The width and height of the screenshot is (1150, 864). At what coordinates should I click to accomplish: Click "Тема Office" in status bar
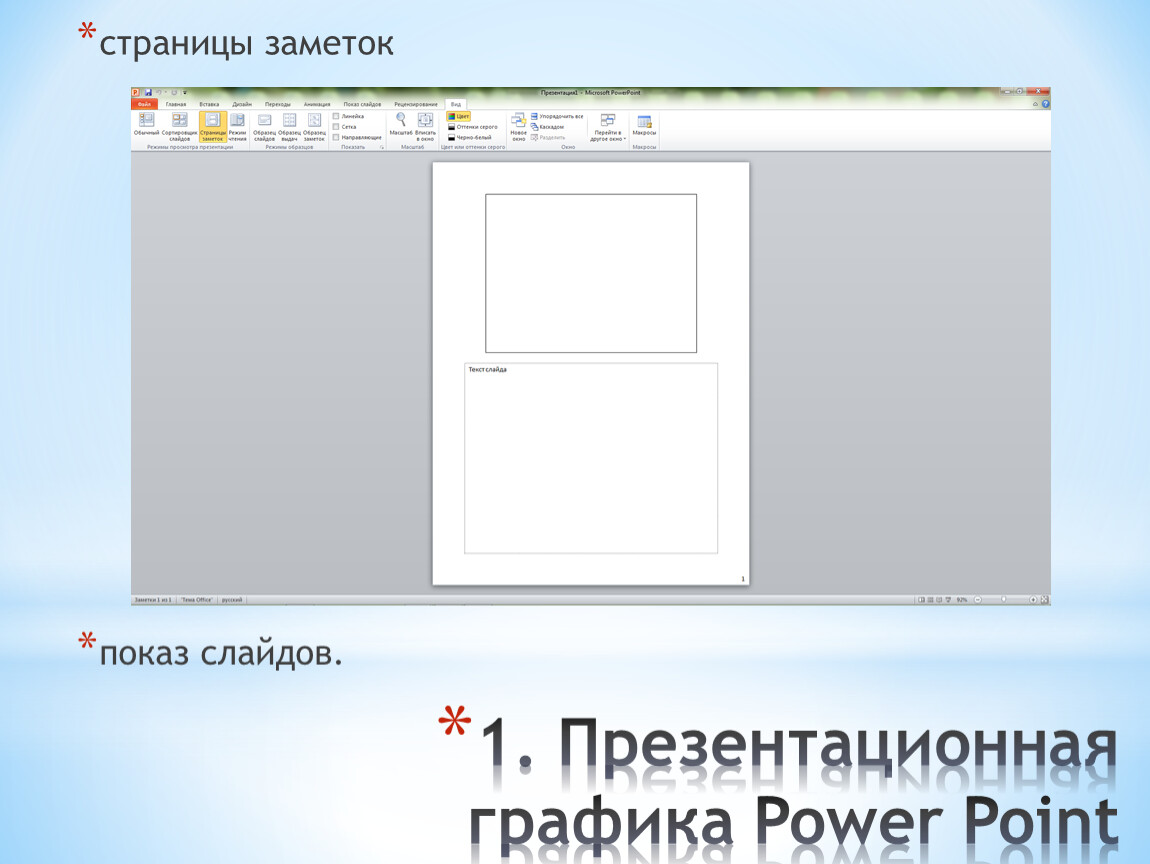(x=197, y=600)
